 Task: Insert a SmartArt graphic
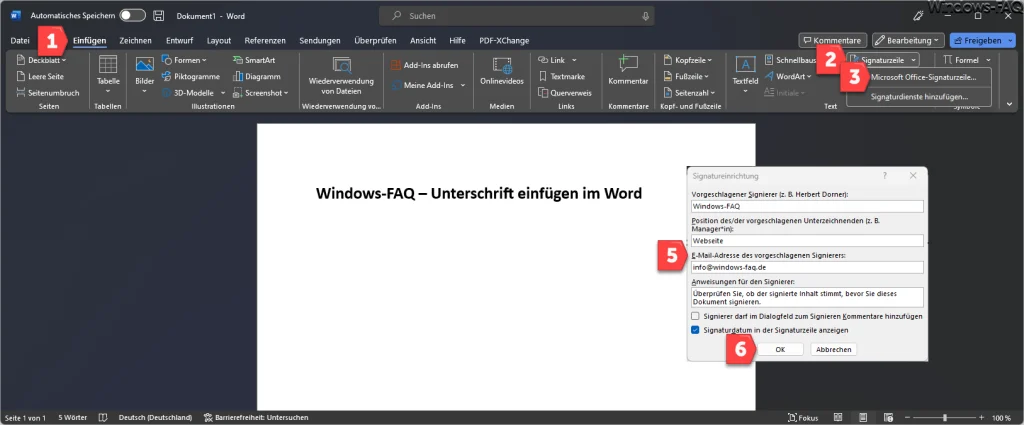tap(254, 60)
